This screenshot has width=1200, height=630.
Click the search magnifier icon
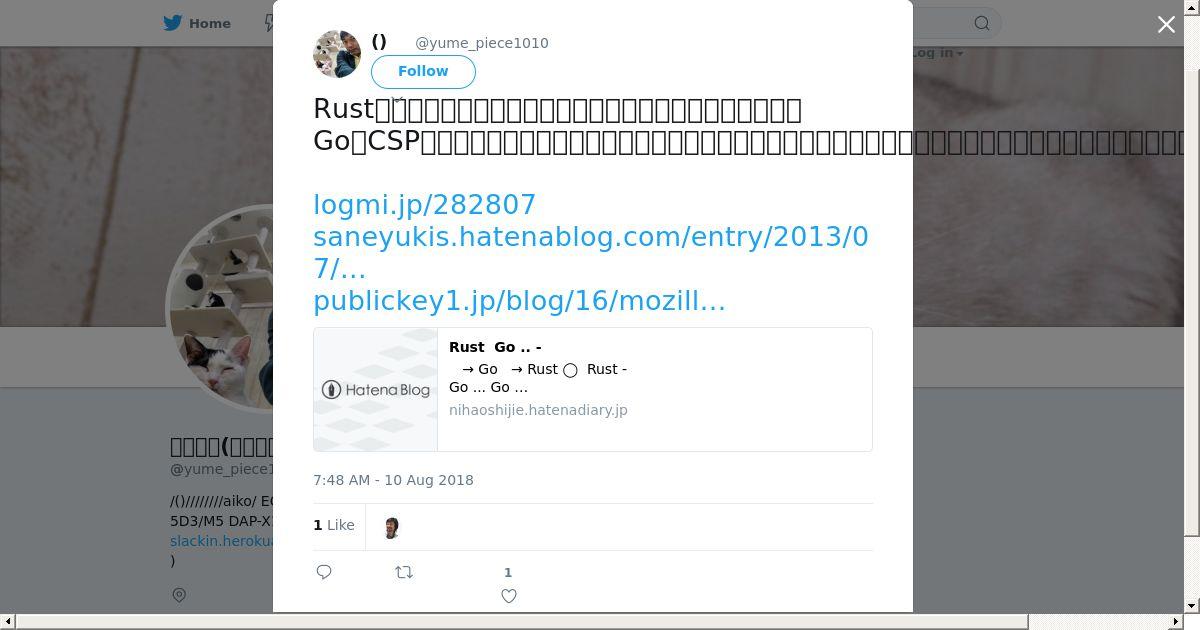coord(982,23)
